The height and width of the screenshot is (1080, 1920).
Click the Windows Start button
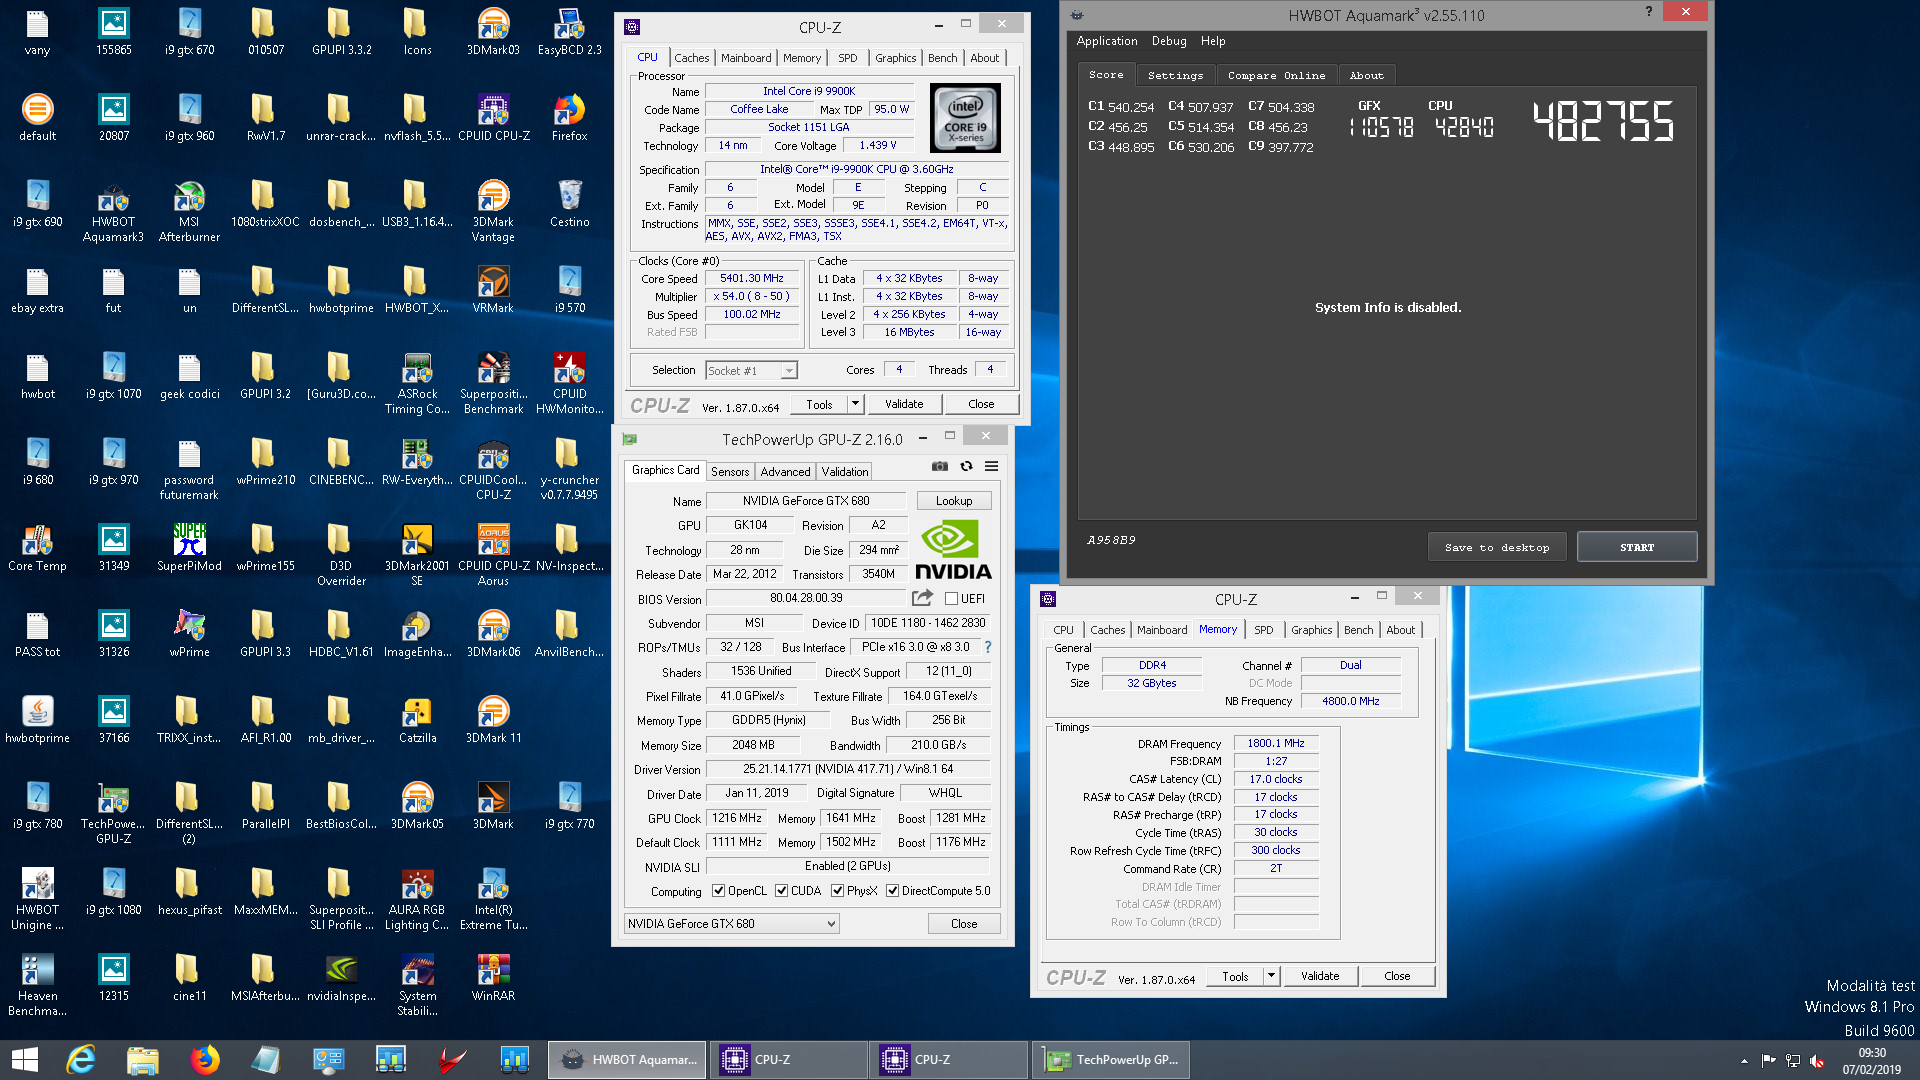(24, 1060)
